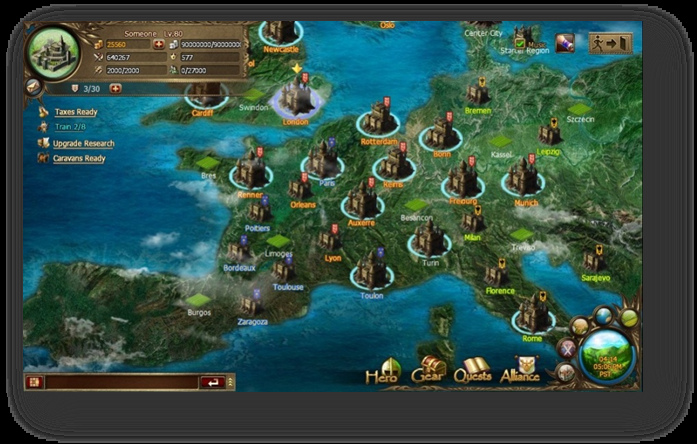Select the Bremen castle
Screen dimensions: 697x444
pyautogui.click(x=478, y=92)
